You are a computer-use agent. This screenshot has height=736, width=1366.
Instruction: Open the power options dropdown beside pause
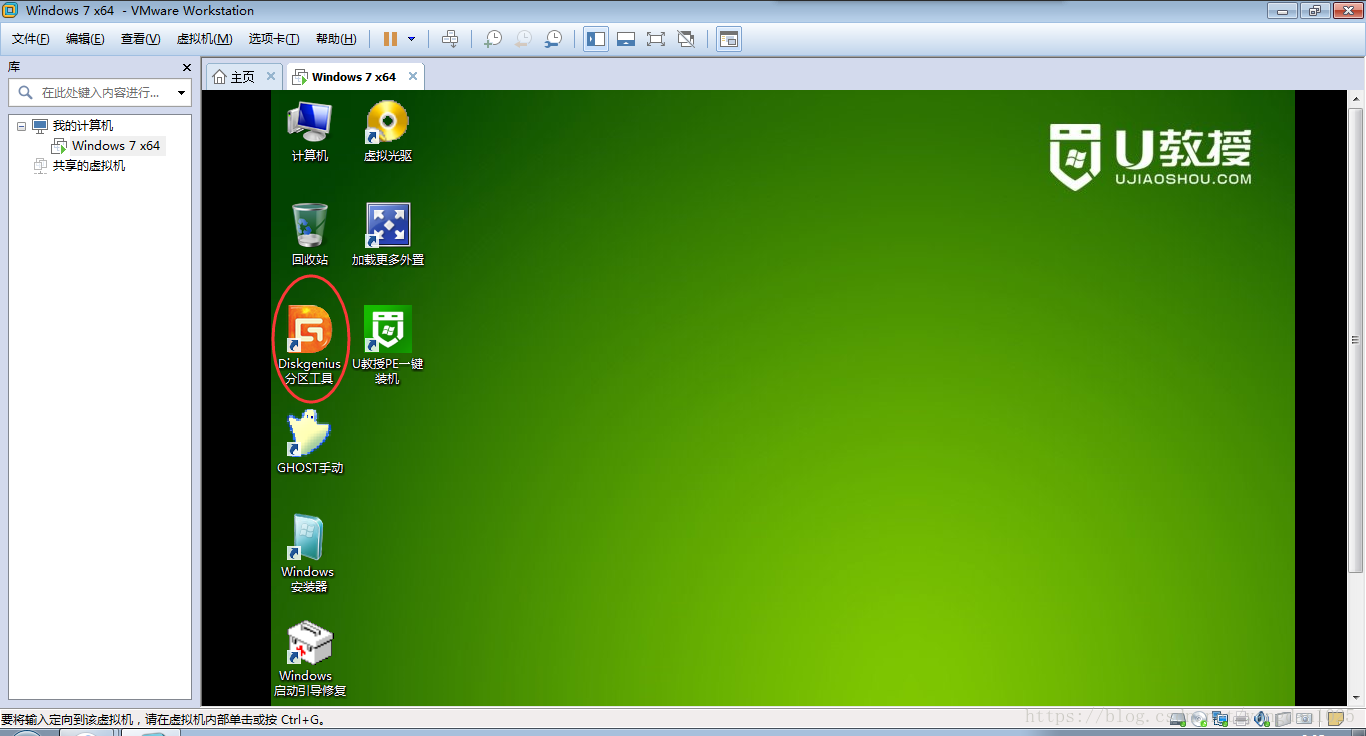click(x=411, y=39)
